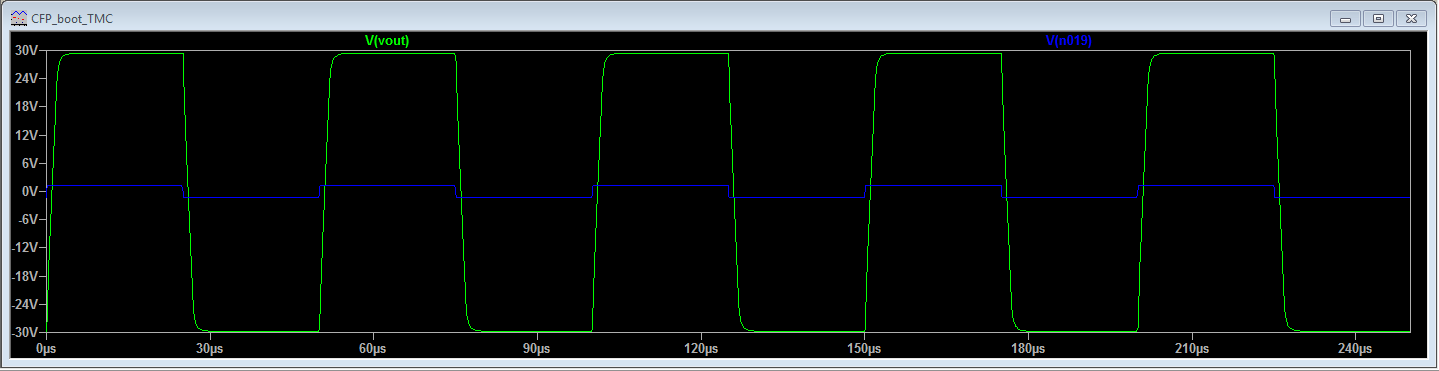Click the V(vout) trace label
The image size is (1439, 371).
point(387,41)
